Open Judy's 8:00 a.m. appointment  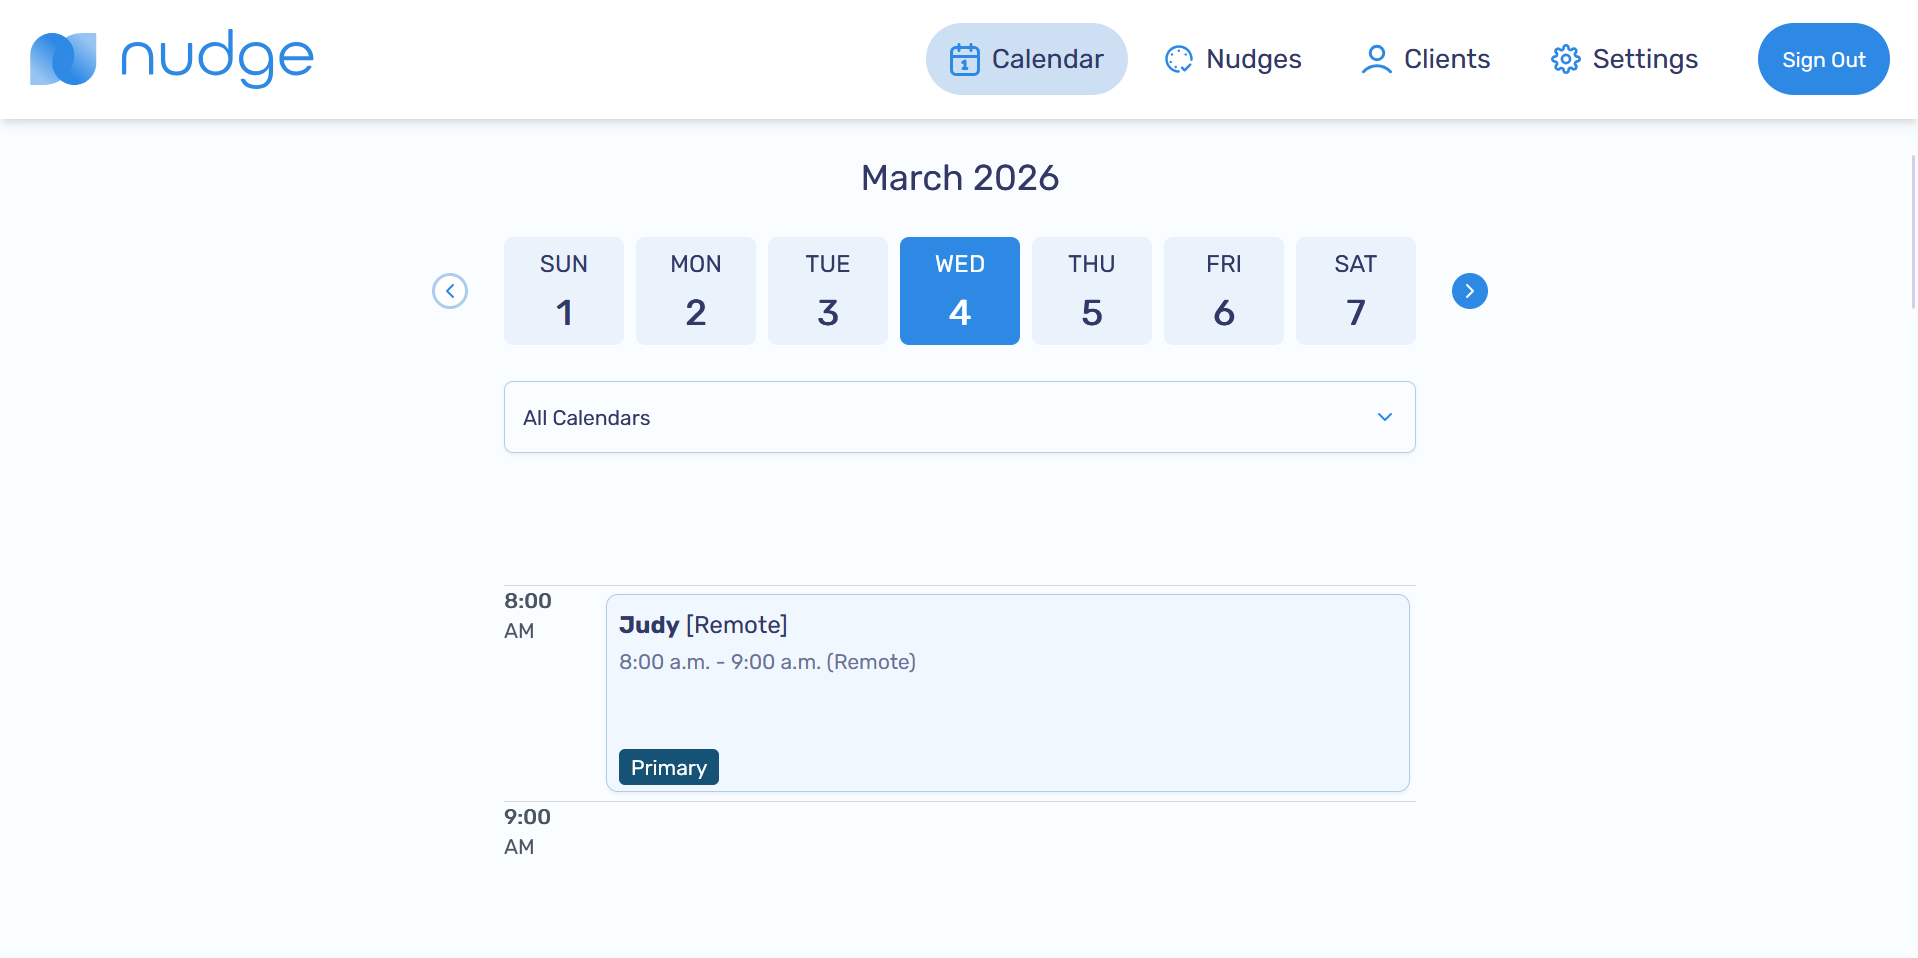(x=1007, y=693)
